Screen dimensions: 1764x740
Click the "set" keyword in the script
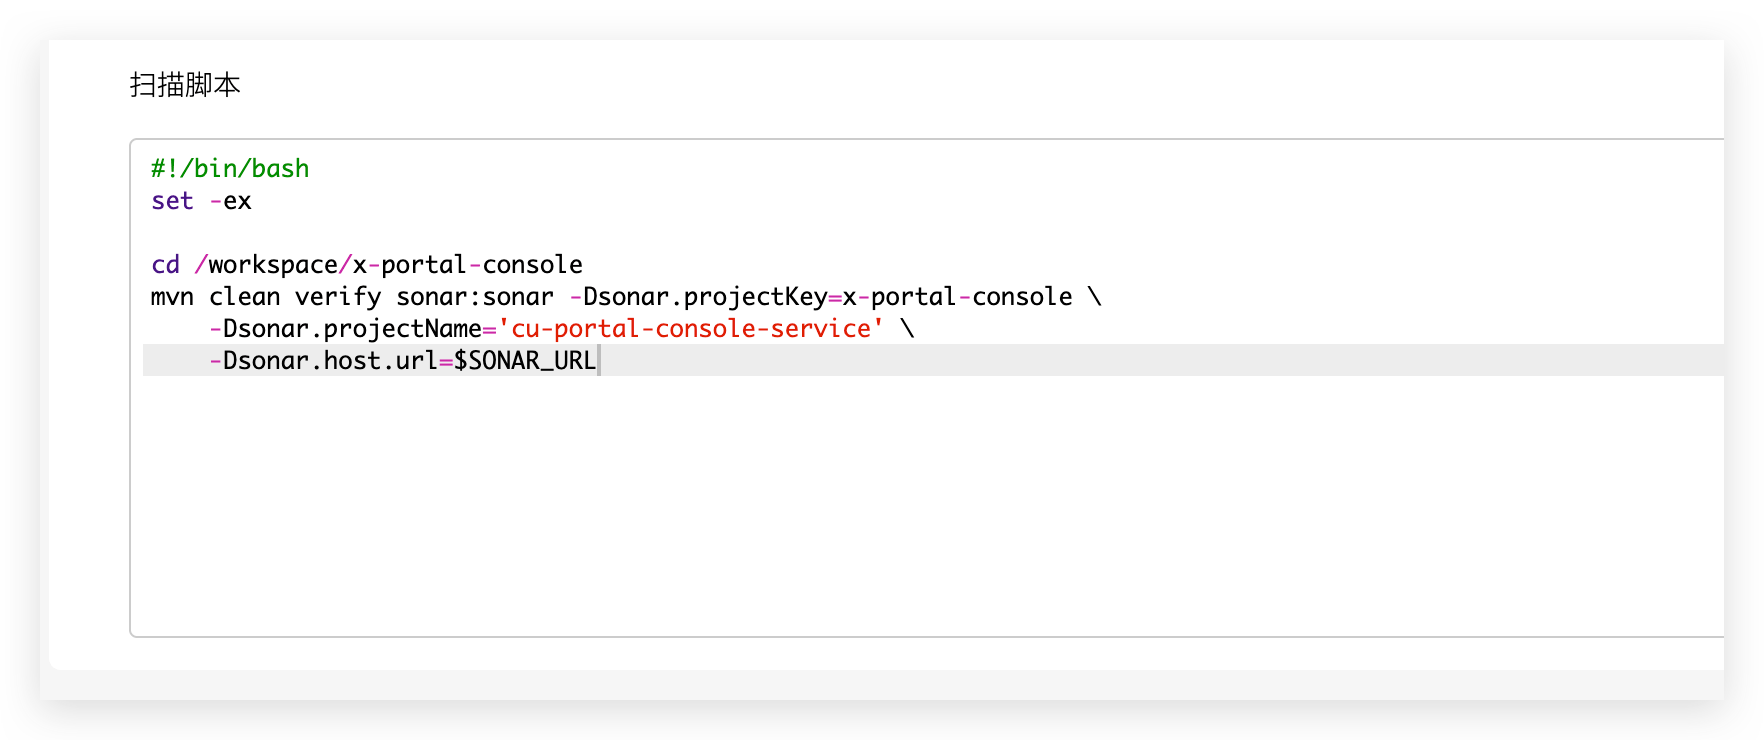coord(172,201)
